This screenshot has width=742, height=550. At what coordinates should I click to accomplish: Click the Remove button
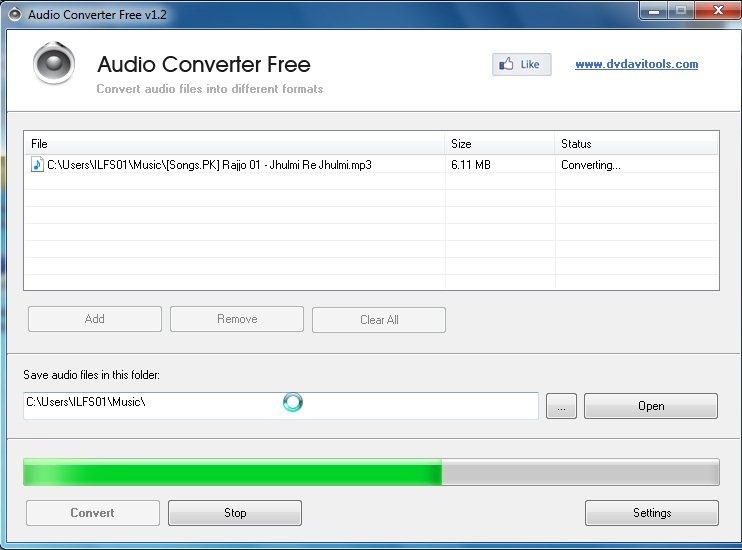[237, 319]
